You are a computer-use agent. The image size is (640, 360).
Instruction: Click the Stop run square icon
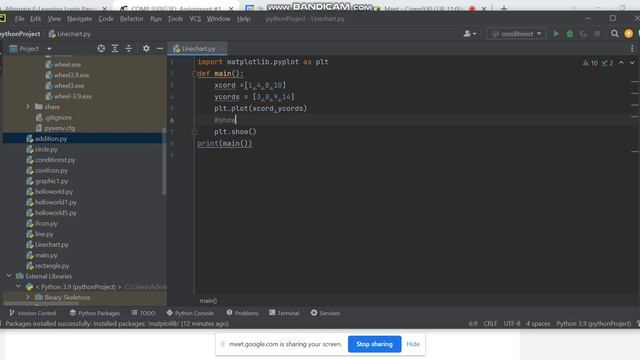[597, 34]
